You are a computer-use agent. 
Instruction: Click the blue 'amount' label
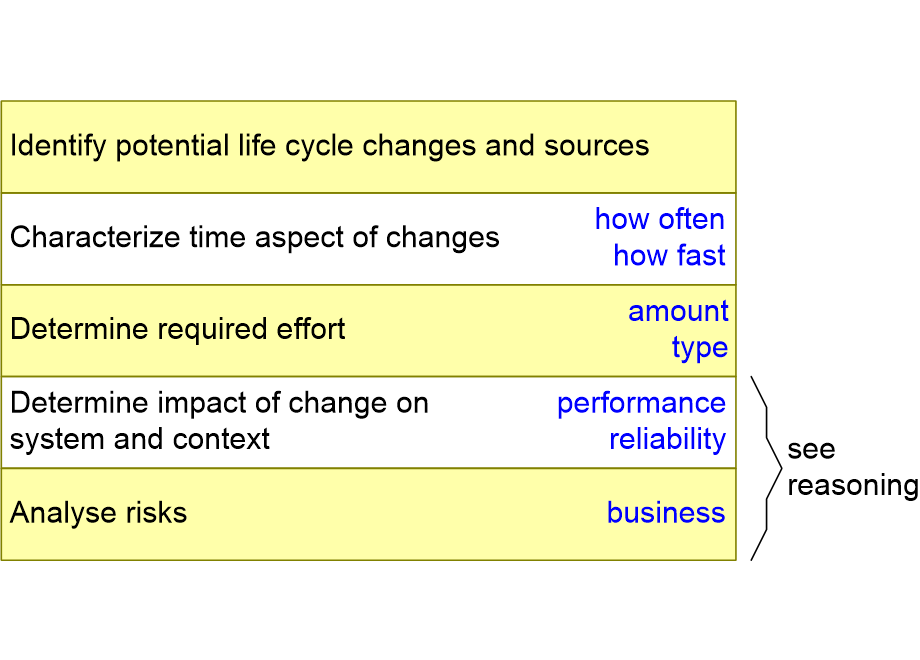pyautogui.click(x=678, y=311)
